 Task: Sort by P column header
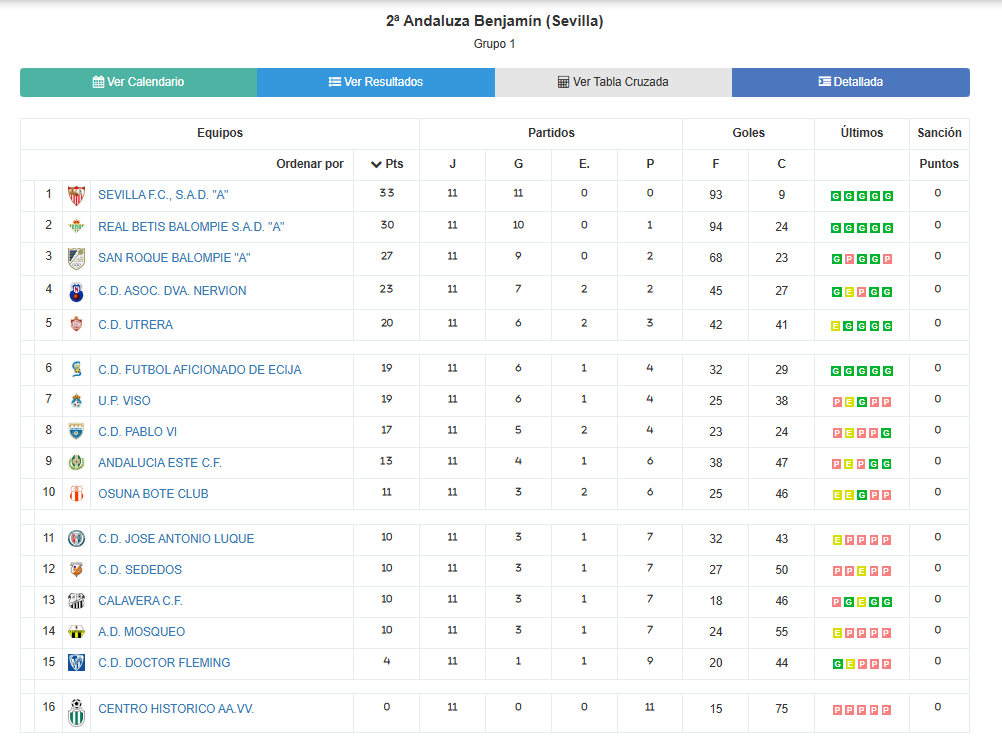(650, 164)
